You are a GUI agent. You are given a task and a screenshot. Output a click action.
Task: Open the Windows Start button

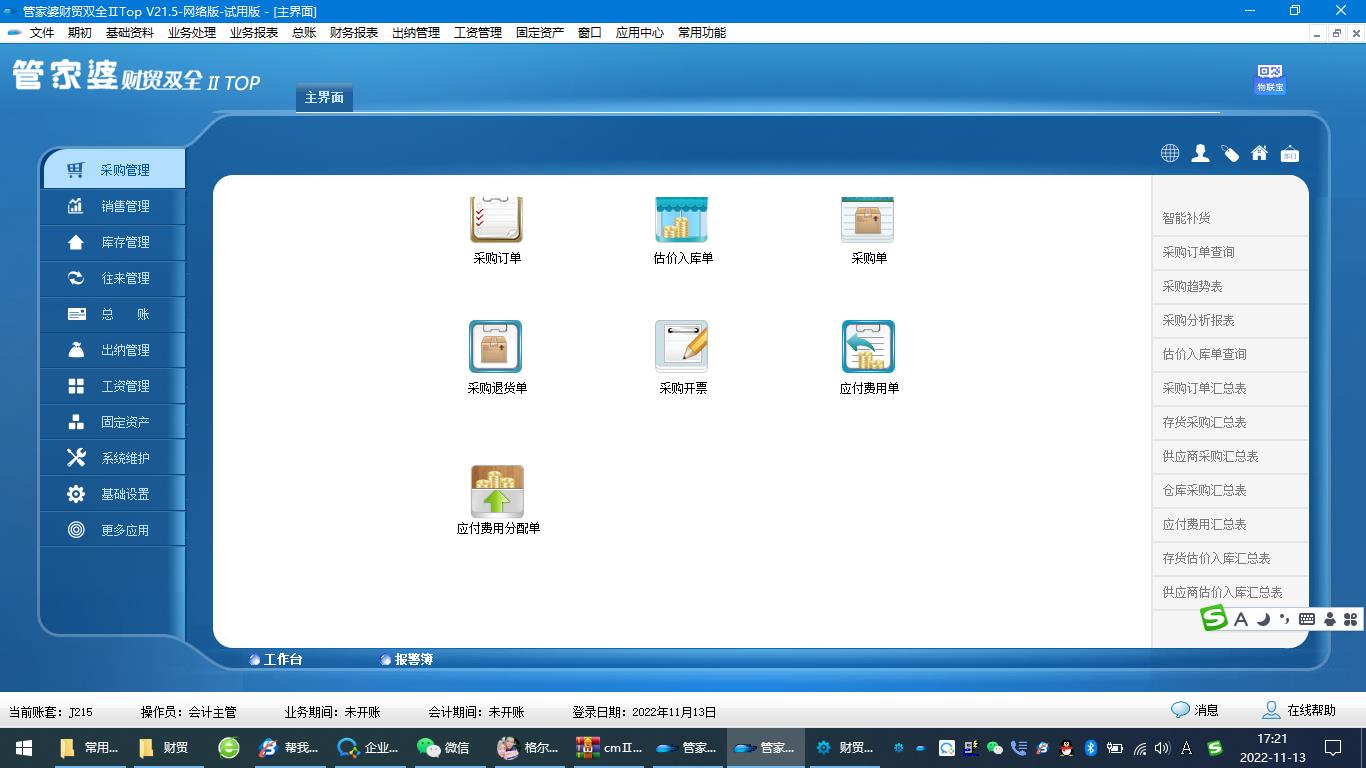click(x=24, y=747)
